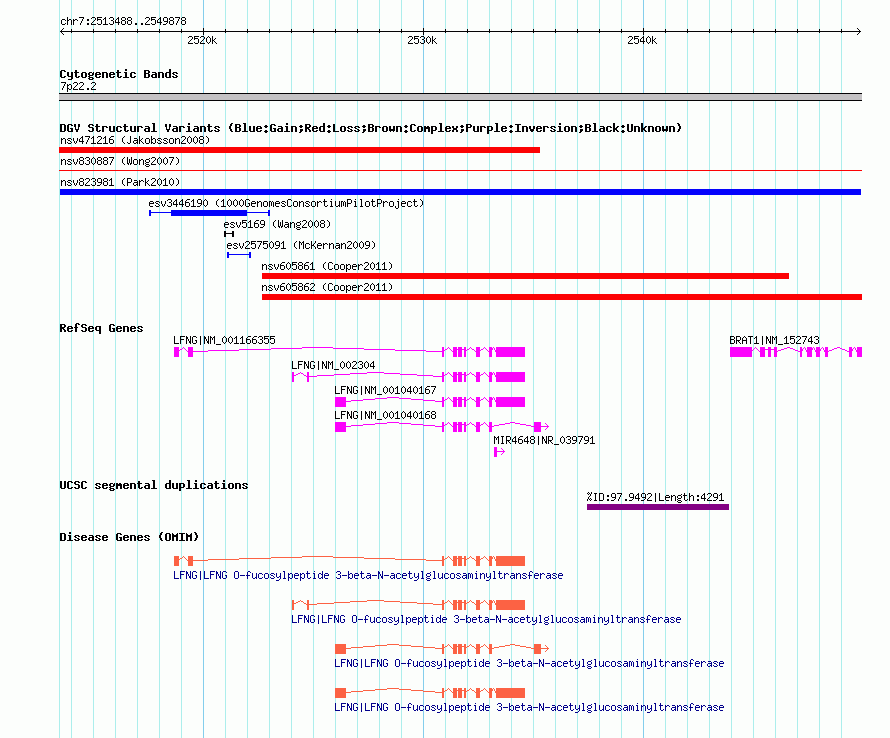Click the 2530k ruler tick label
This screenshot has height=738, width=890.
422,40
